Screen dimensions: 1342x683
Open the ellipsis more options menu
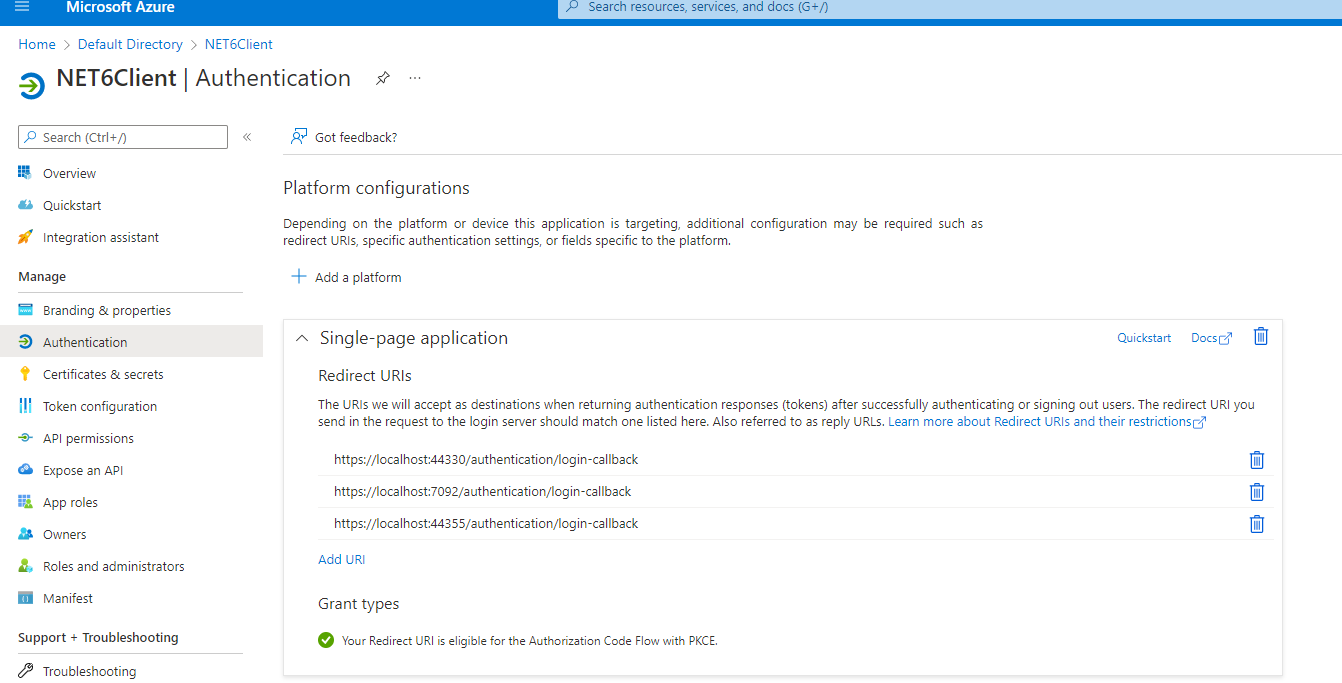pyautogui.click(x=415, y=78)
